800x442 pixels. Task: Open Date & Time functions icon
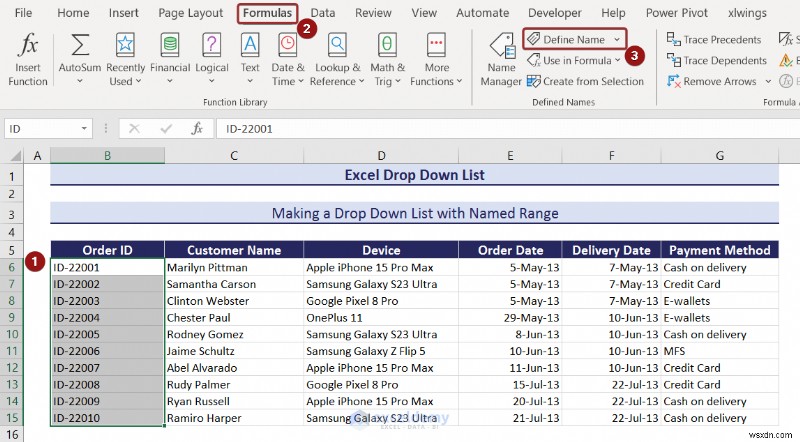tap(288, 45)
